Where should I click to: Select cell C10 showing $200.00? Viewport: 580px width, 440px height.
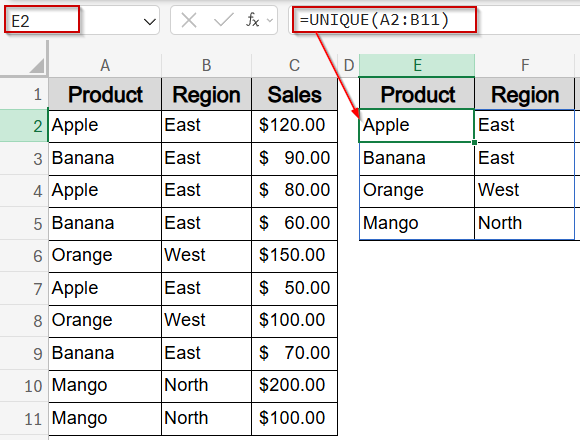(294, 386)
